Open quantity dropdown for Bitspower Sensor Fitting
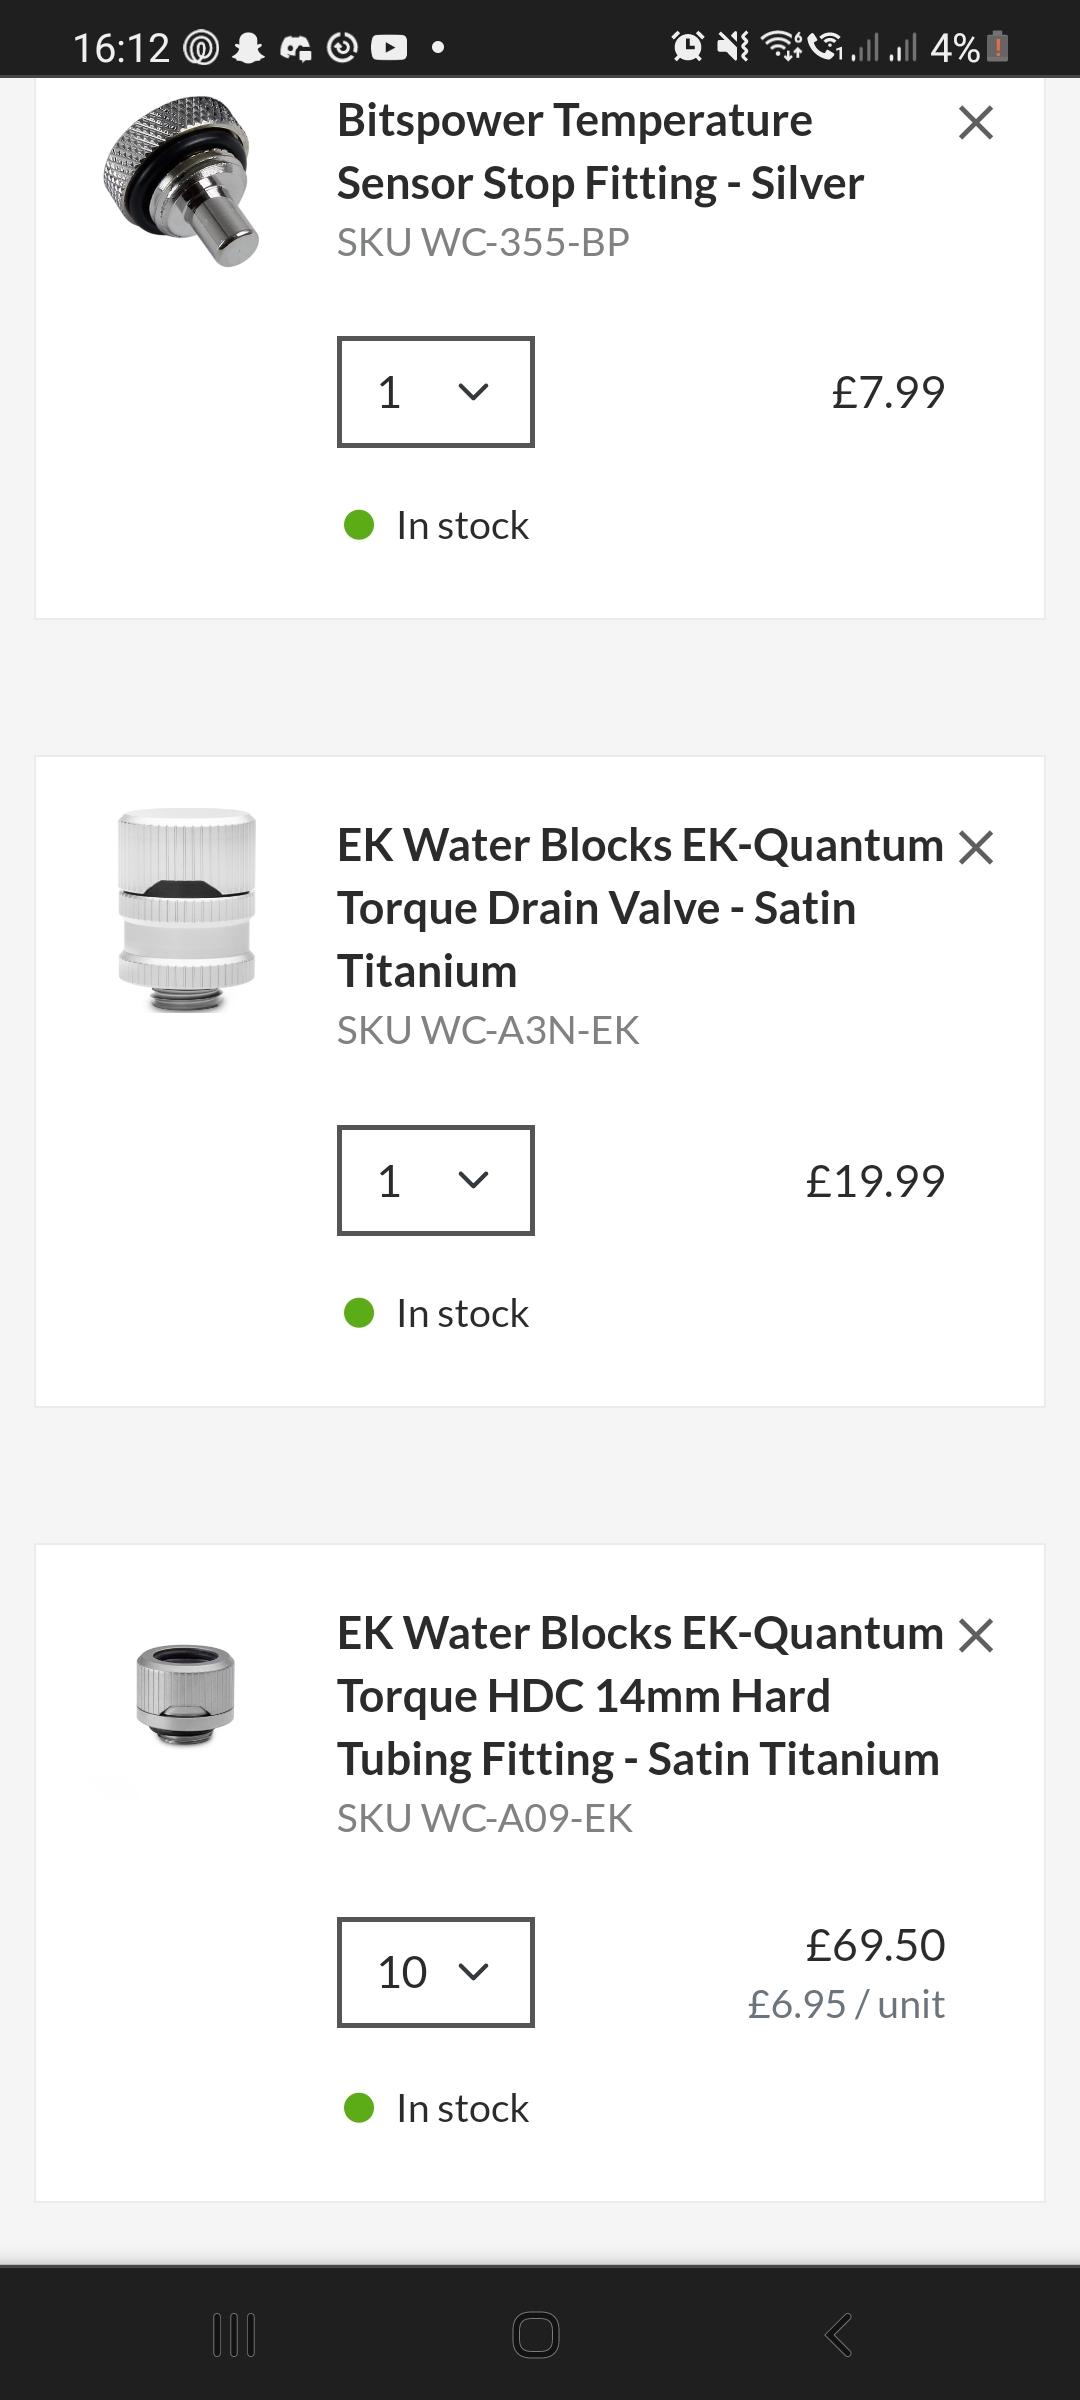This screenshot has width=1080, height=2400. pyautogui.click(x=435, y=392)
